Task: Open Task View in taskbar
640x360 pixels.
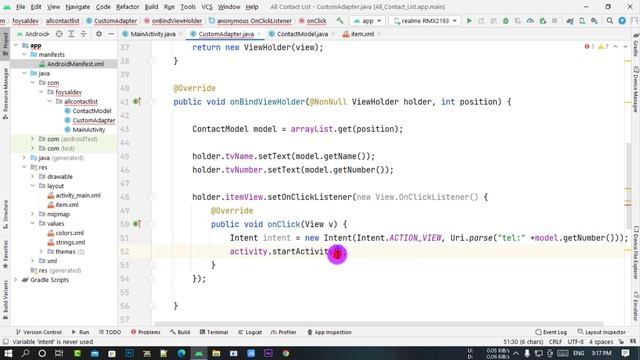Action: [59, 353]
